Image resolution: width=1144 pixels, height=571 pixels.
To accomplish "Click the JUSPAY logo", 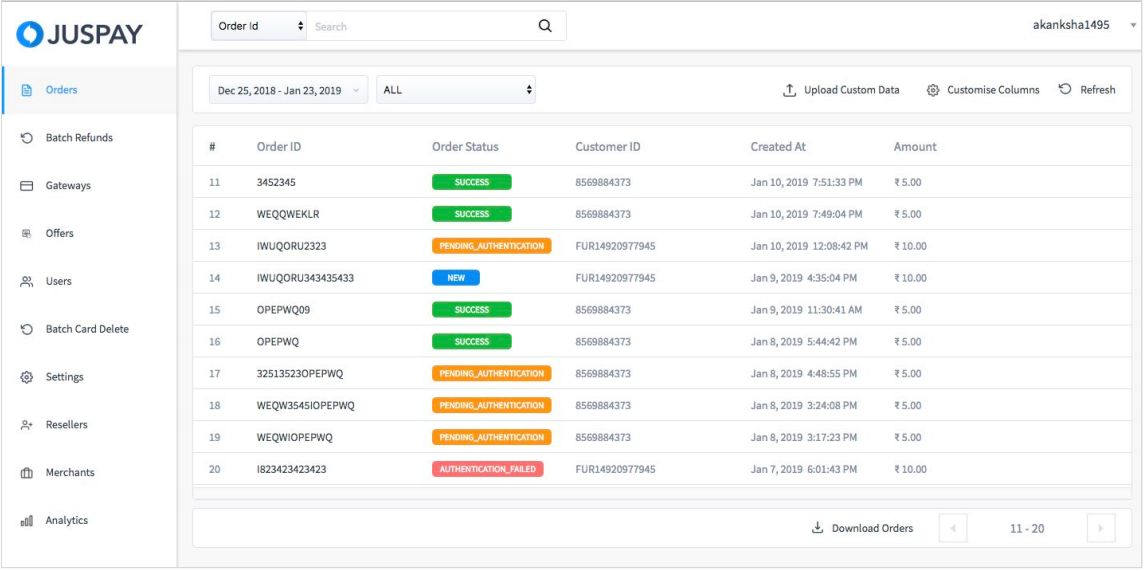I will coord(80,34).
